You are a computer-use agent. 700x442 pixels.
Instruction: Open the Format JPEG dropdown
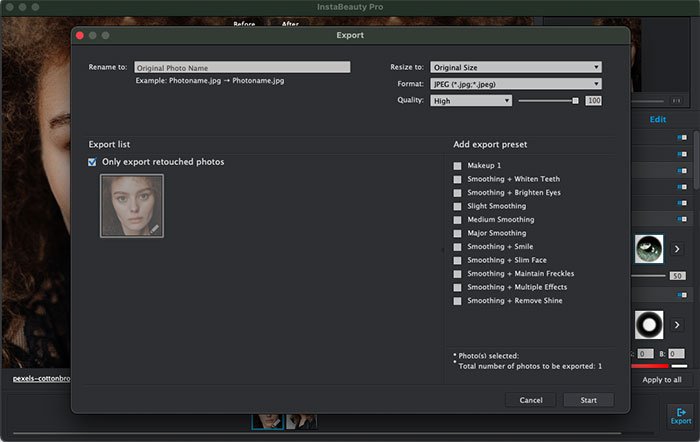(516, 84)
